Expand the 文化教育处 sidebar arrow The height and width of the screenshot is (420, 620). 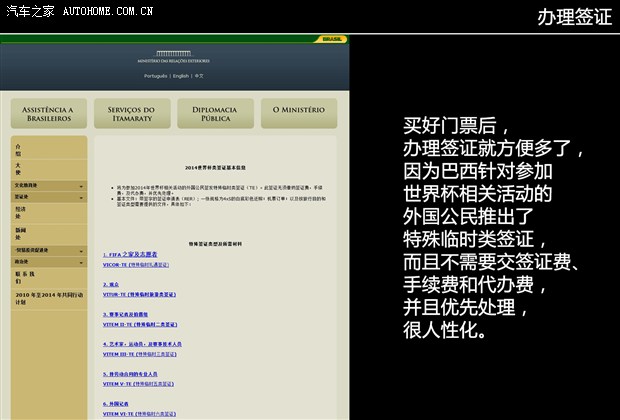pyautogui.click(x=81, y=186)
